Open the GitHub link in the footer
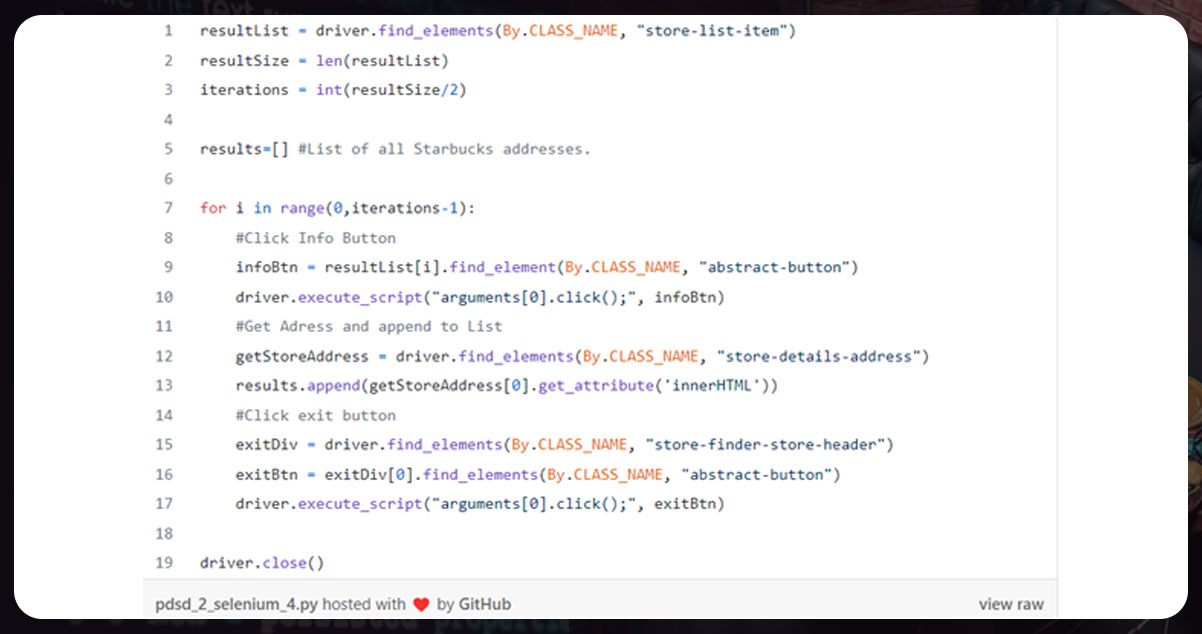 486,603
